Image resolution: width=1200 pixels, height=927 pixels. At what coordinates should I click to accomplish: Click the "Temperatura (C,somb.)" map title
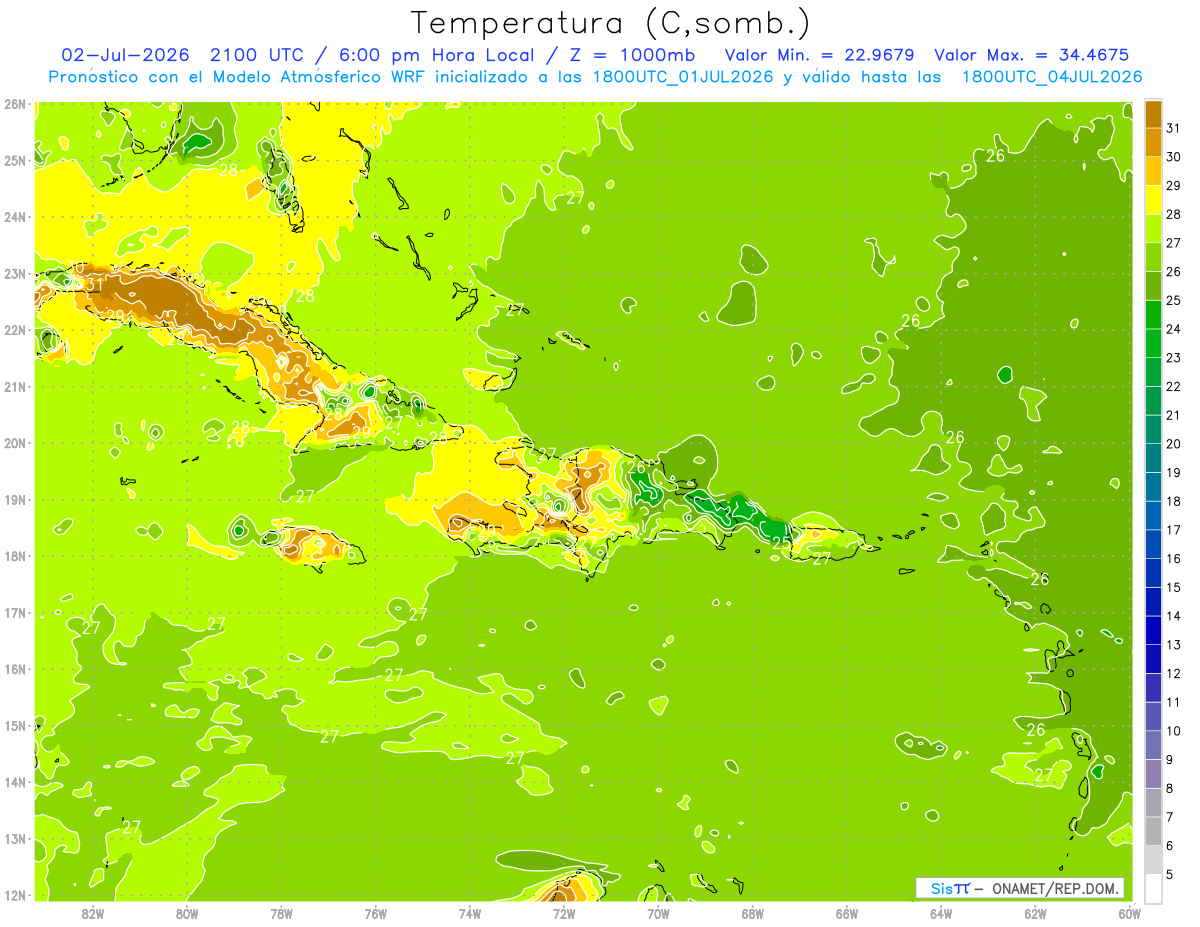pos(611,23)
